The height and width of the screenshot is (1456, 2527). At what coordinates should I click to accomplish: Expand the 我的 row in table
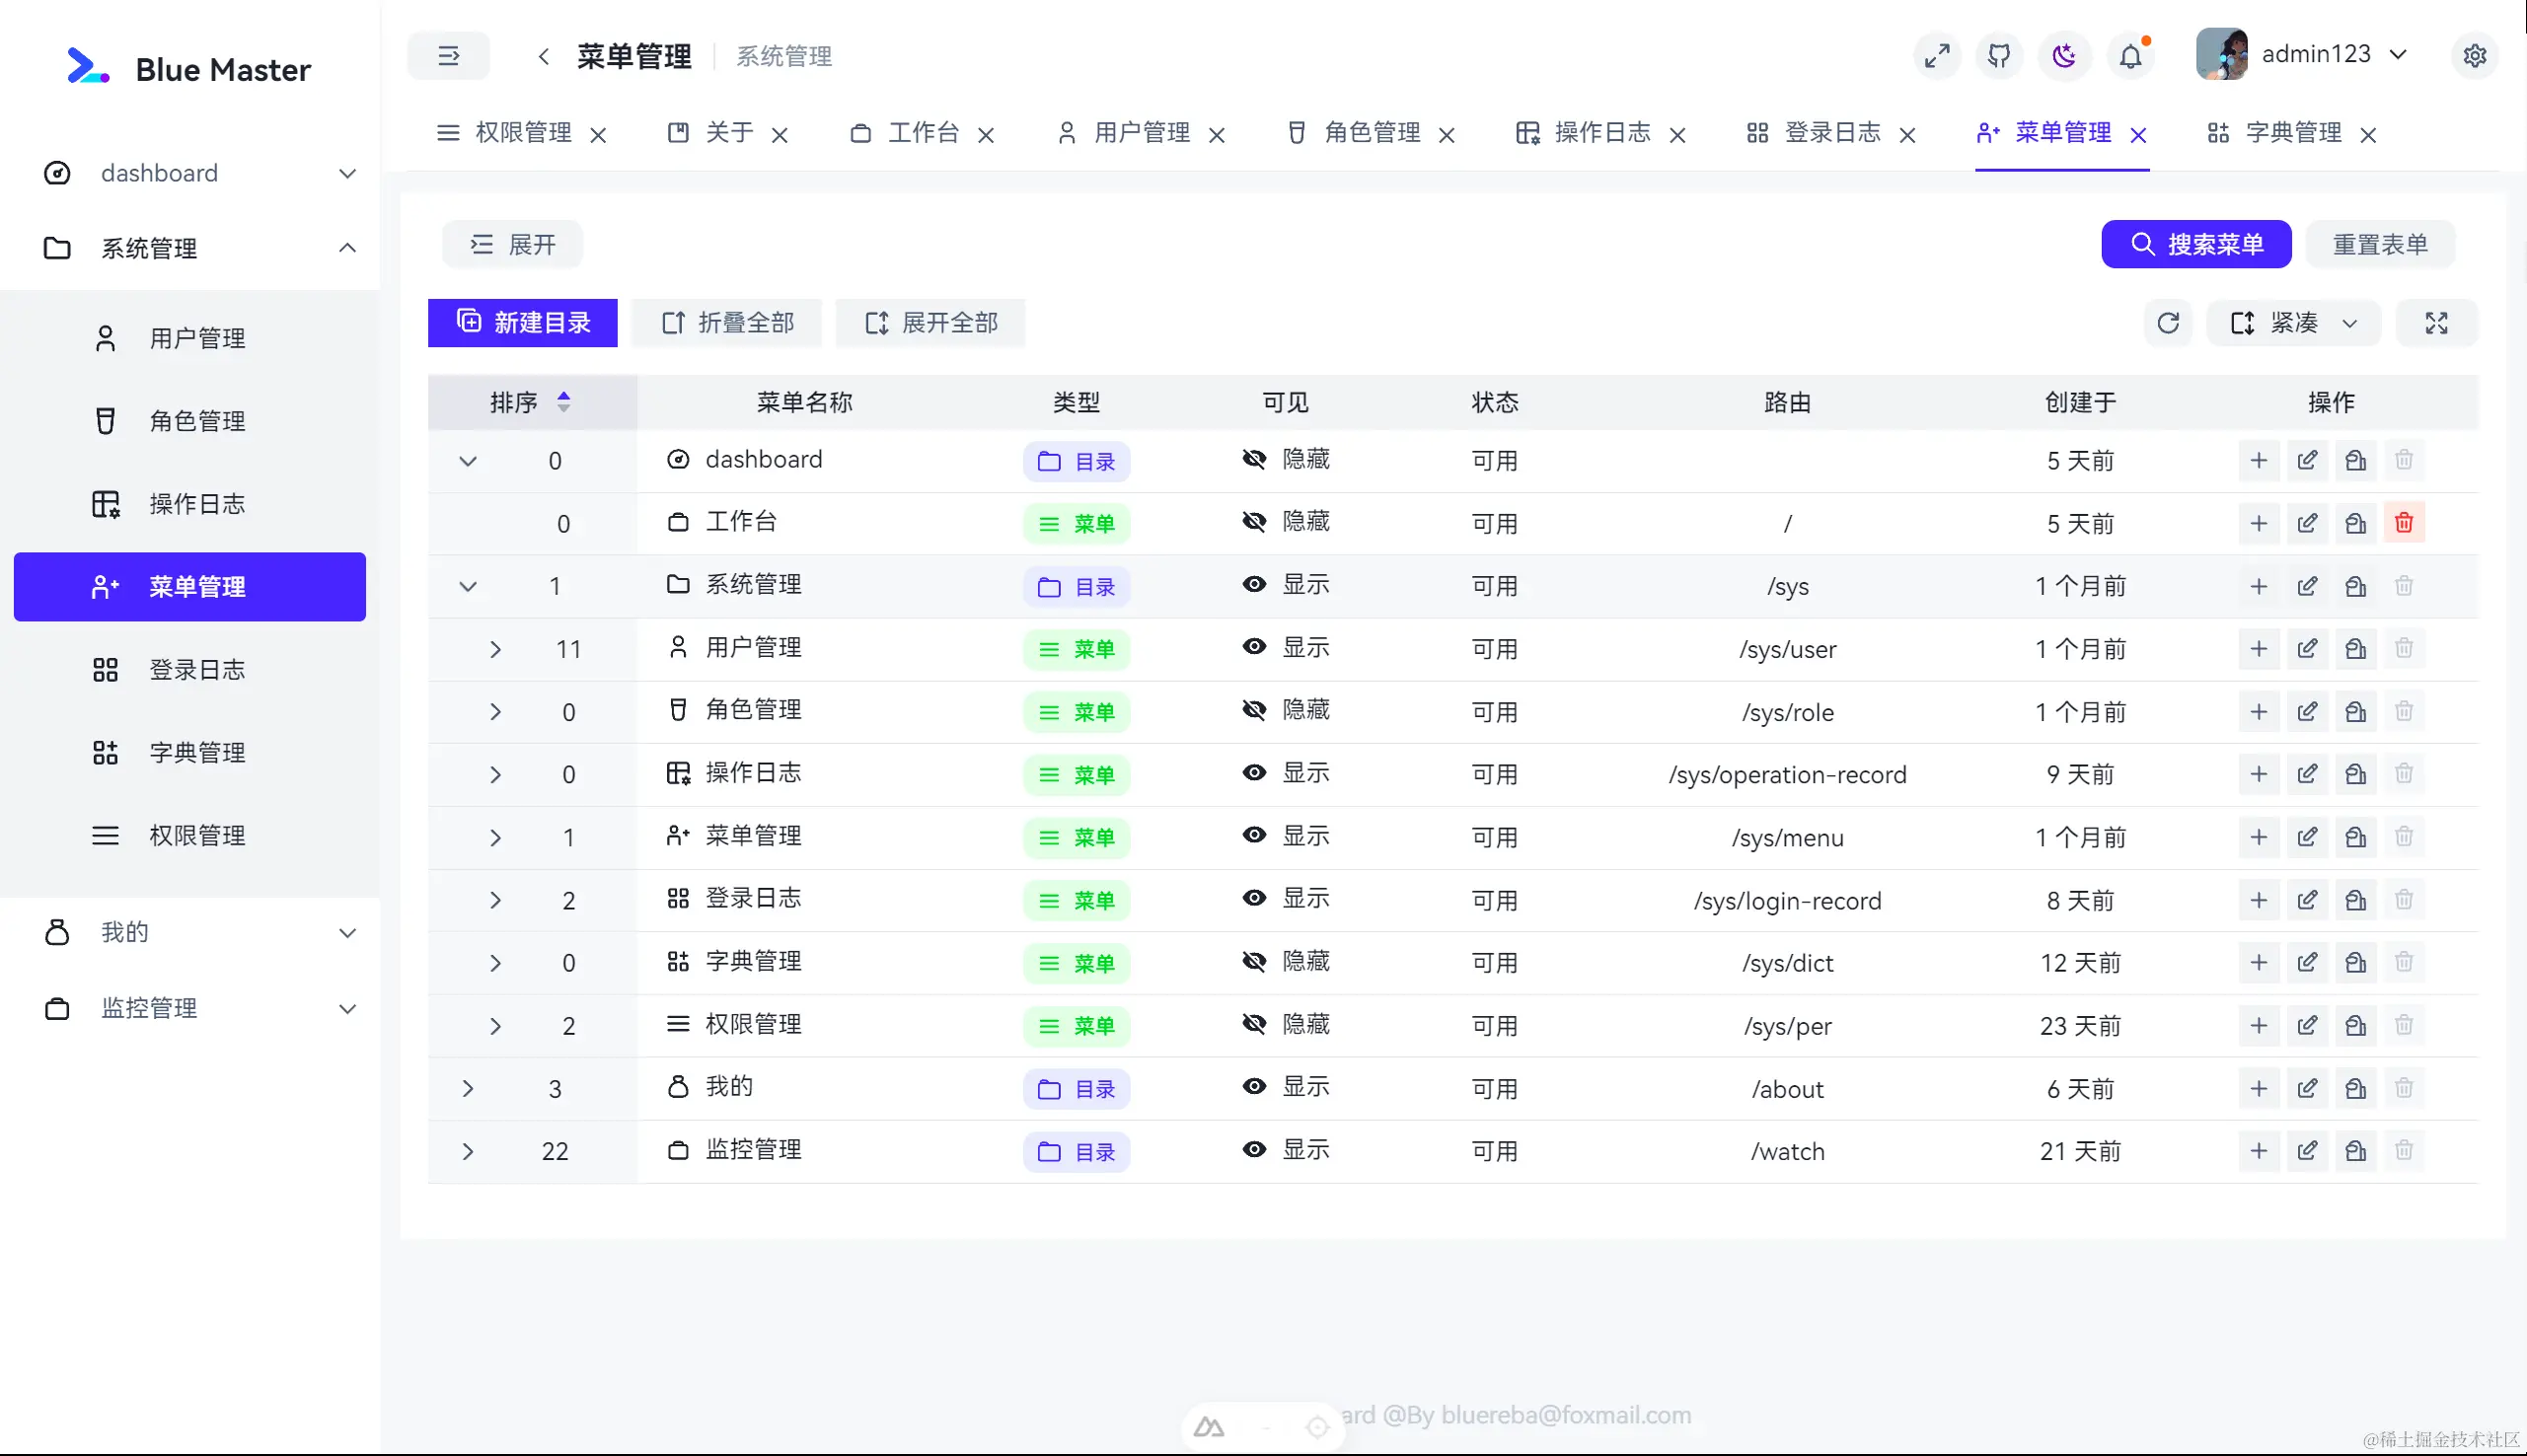click(x=467, y=1088)
